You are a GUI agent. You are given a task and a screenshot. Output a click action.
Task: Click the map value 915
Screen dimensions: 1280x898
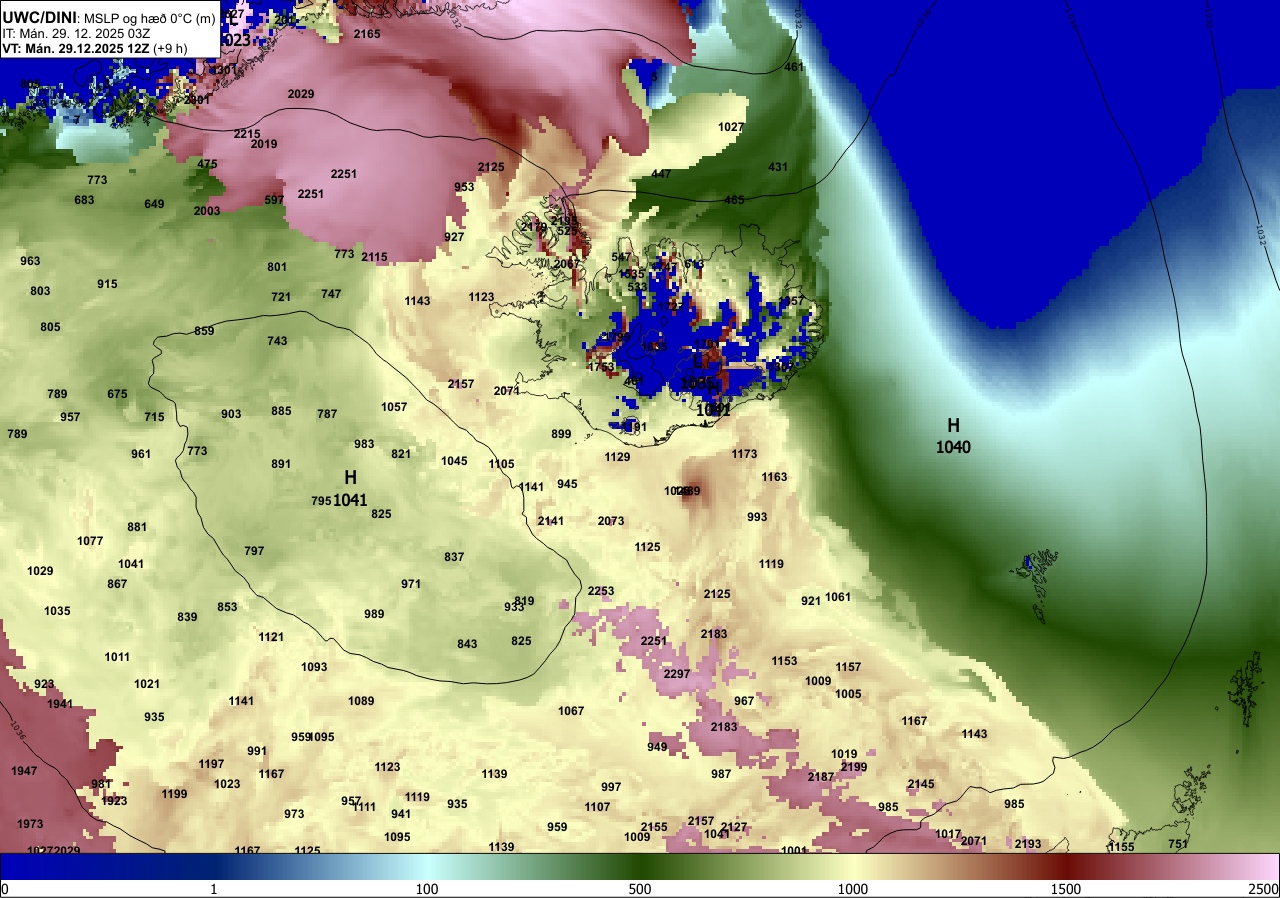click(x=107, y=284)
